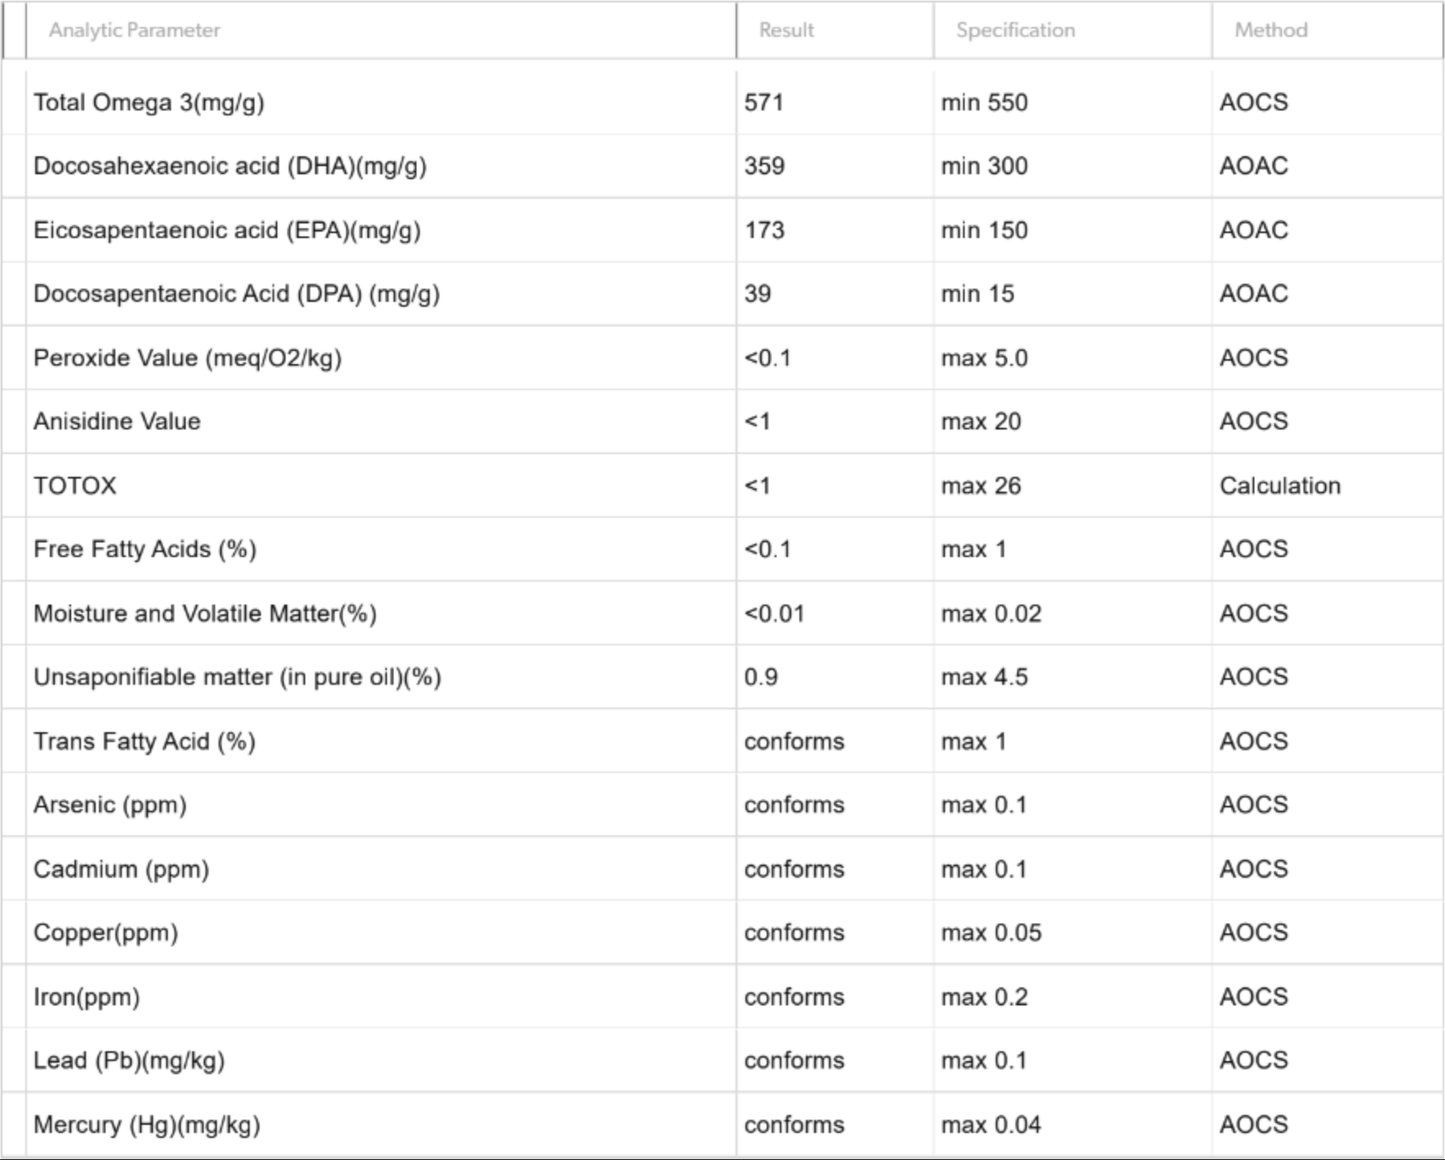Click the Copper specification max 0.05
The image size is (1445, 1160).
(x=990, y=933)
